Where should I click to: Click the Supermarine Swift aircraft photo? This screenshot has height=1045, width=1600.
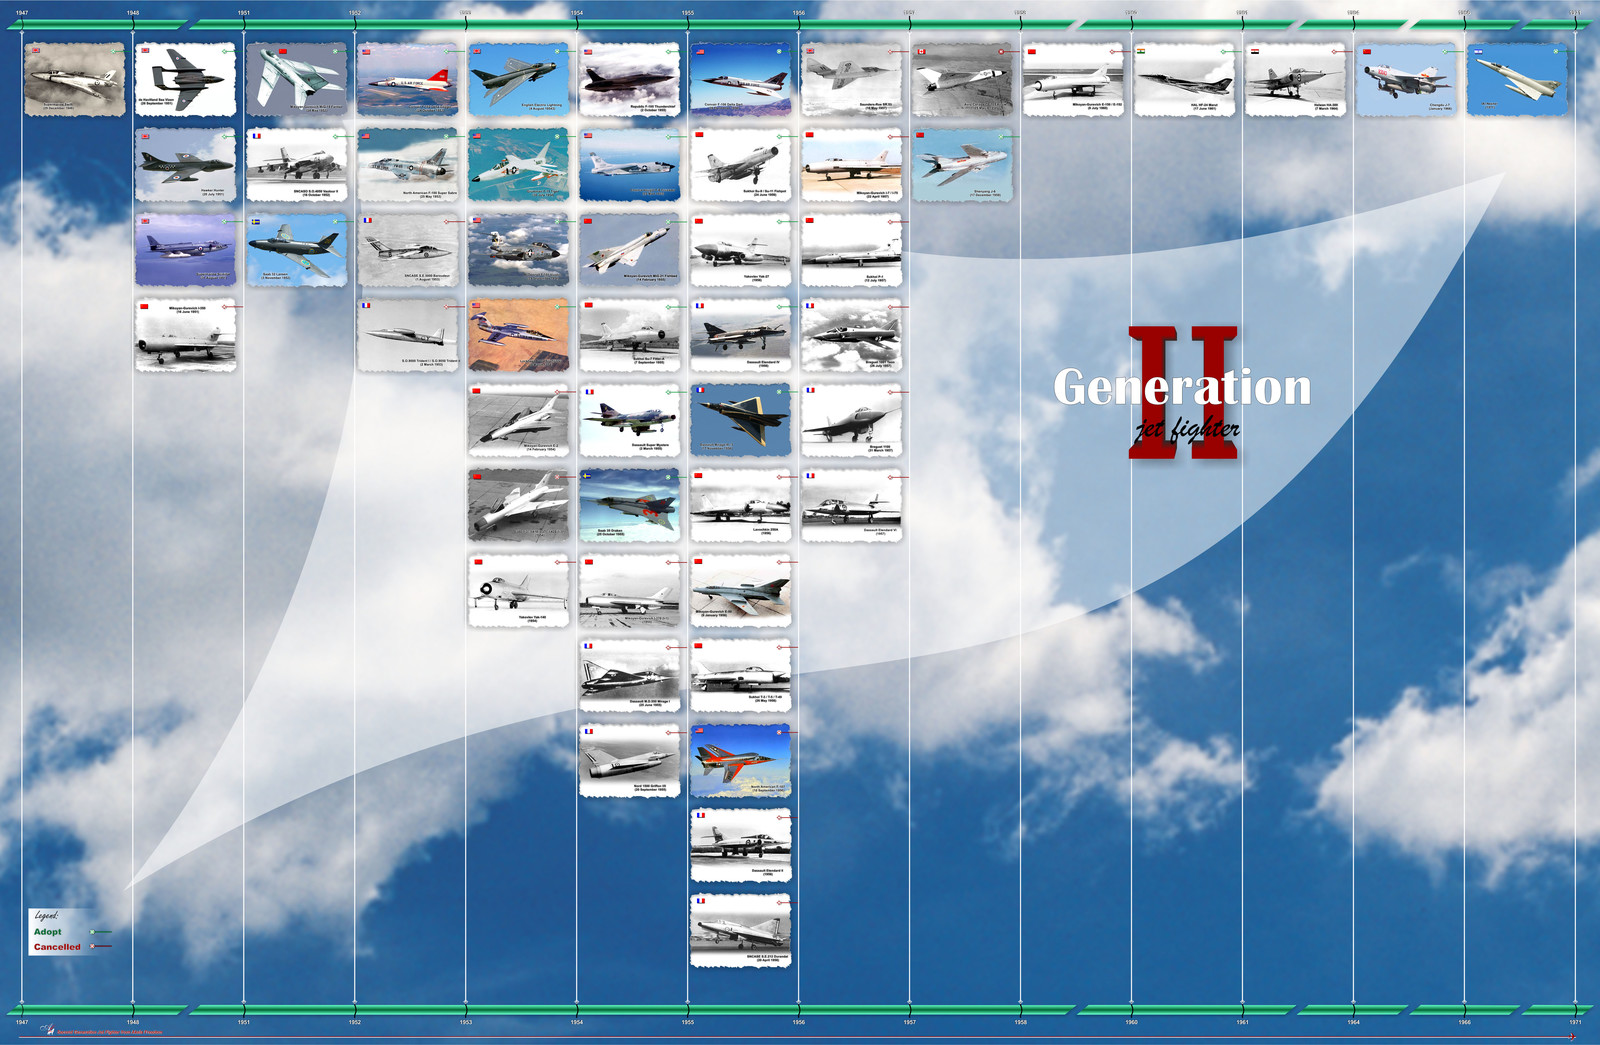tap(75, 79)
